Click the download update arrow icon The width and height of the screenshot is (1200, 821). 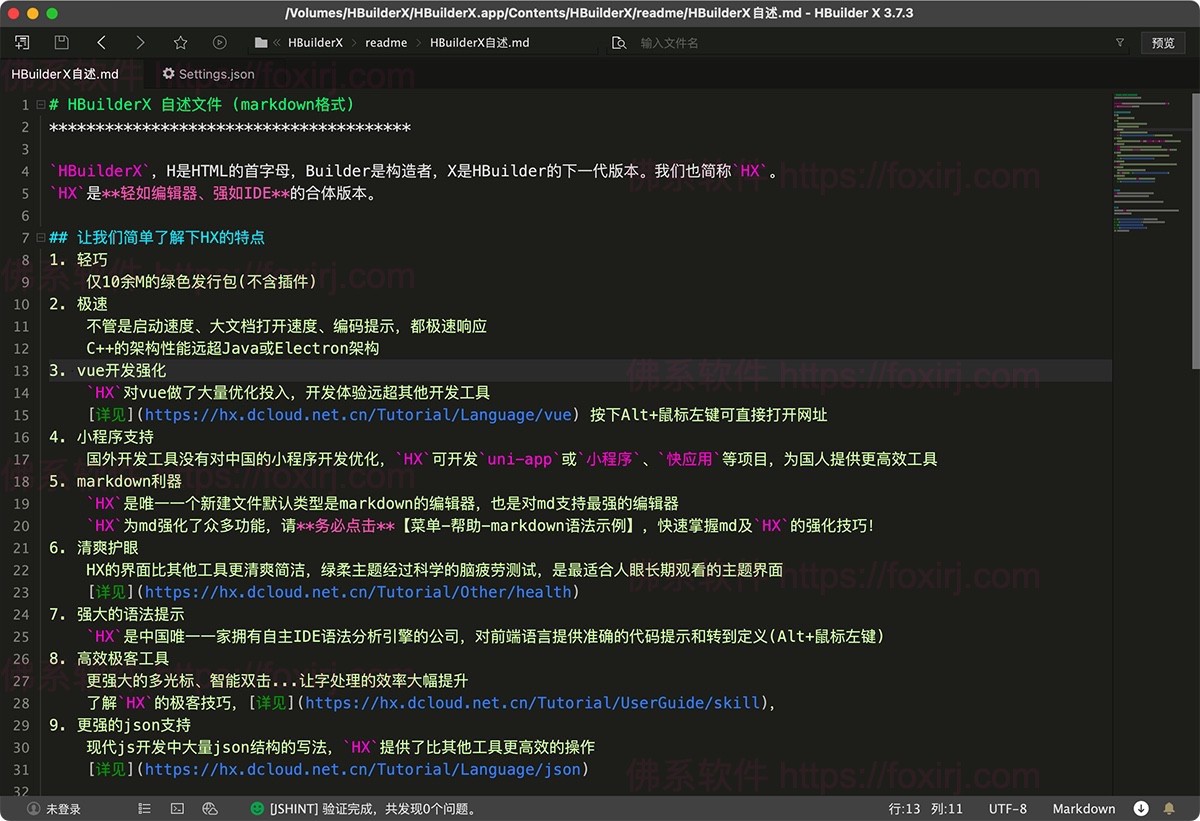click(x=1140, y=808)
